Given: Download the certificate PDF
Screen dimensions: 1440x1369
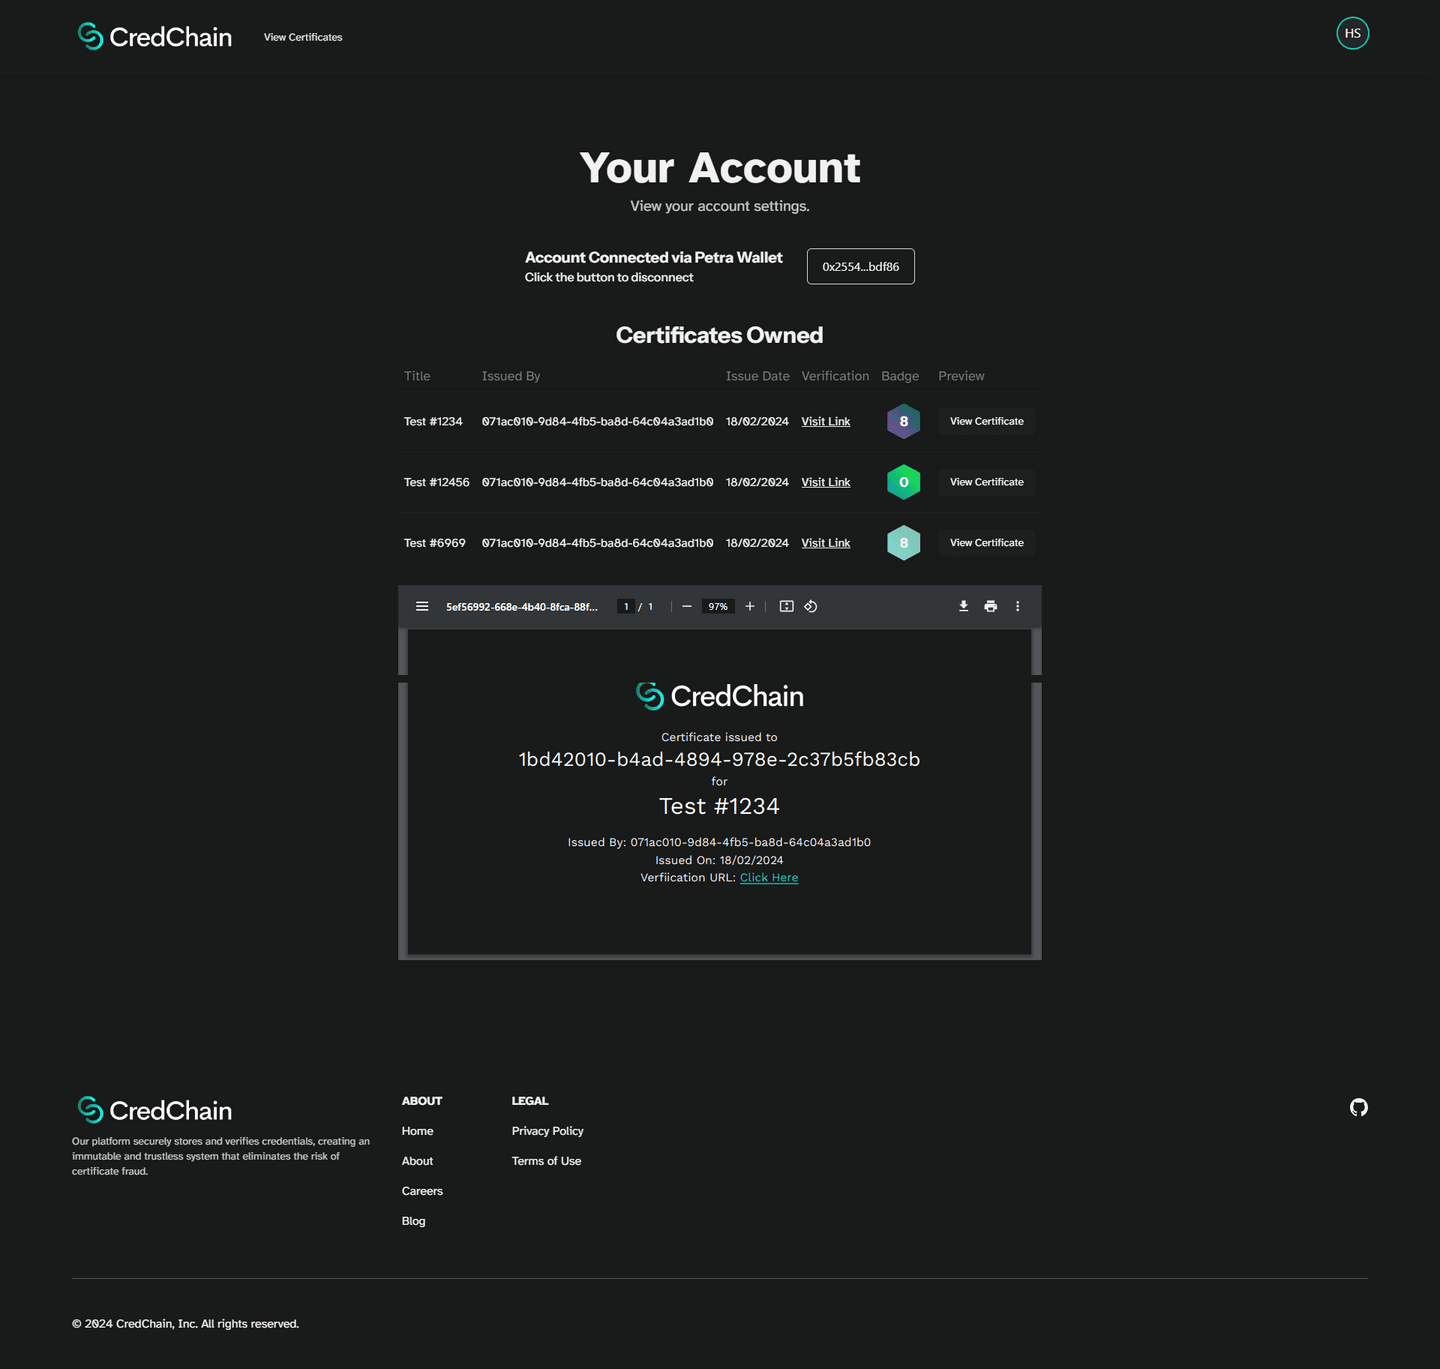Looking at the screenshot, I should pyautogui.click(x=964, y=606).
